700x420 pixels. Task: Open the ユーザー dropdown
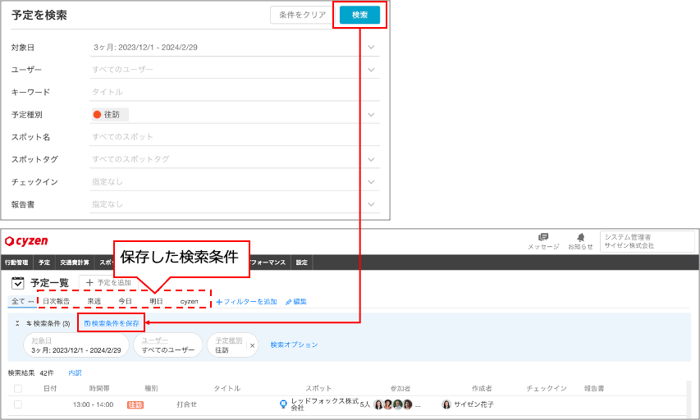[234, 70]
